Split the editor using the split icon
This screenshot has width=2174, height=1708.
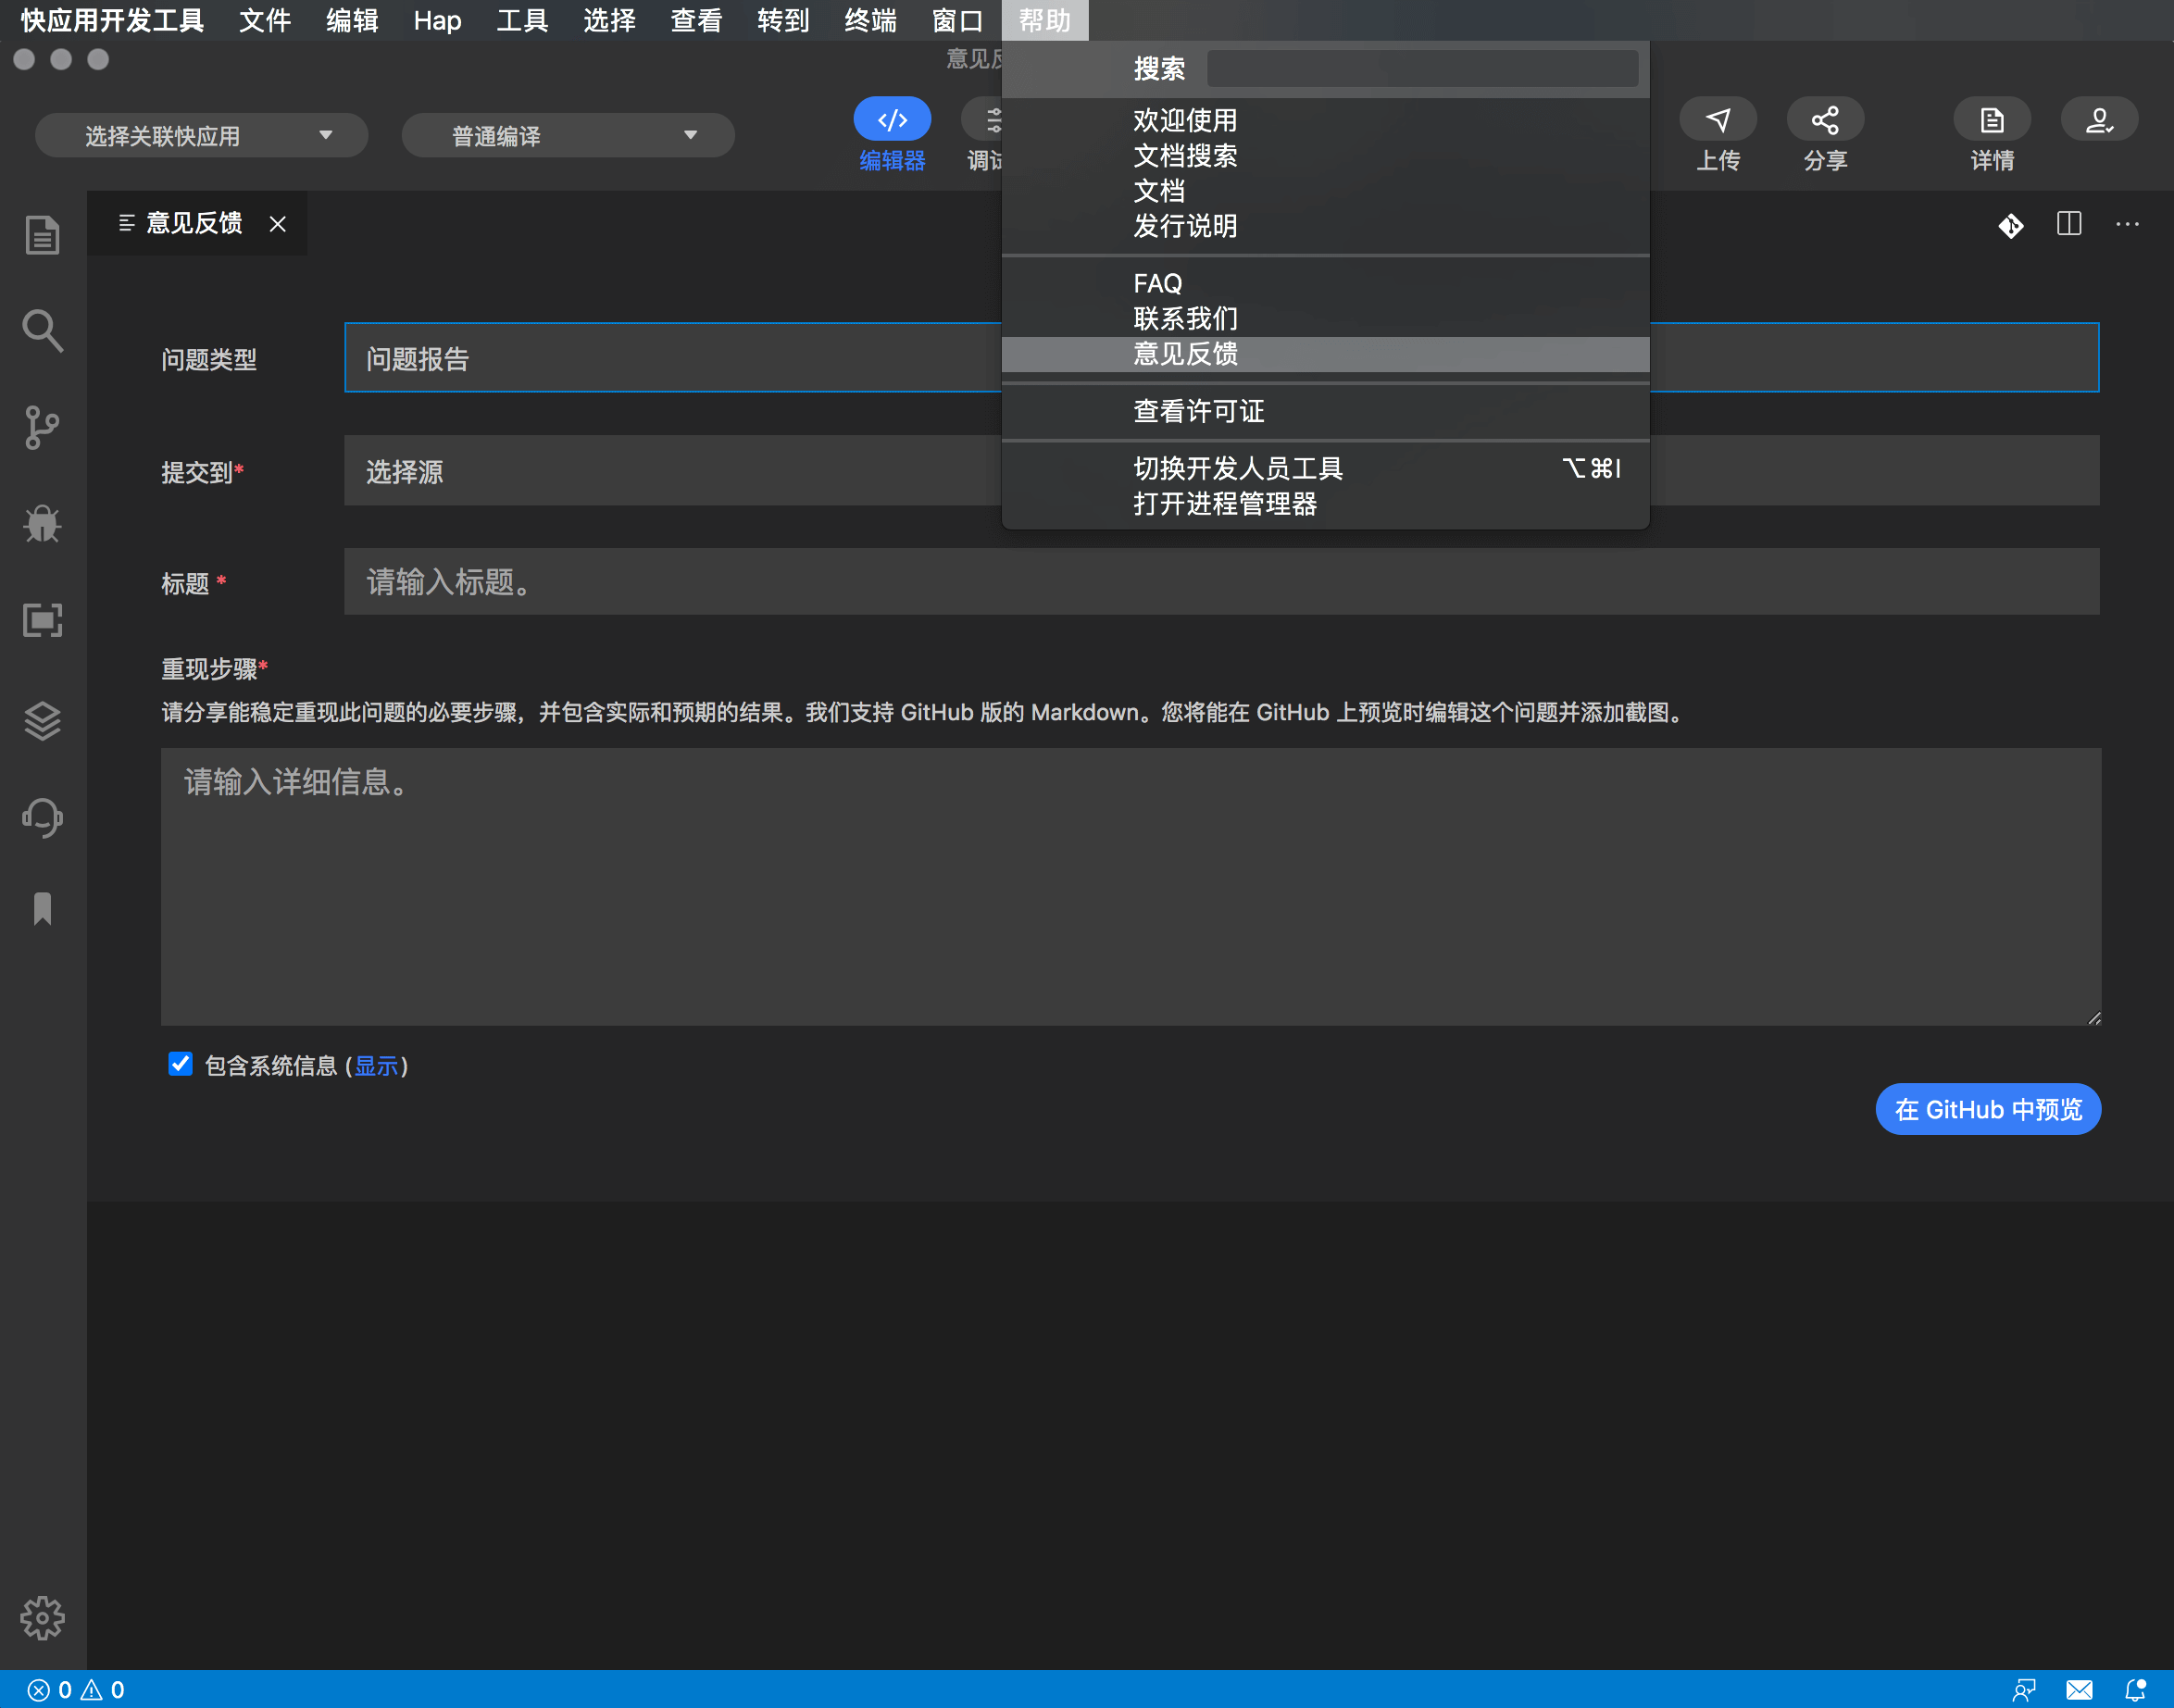point(2069,224)
